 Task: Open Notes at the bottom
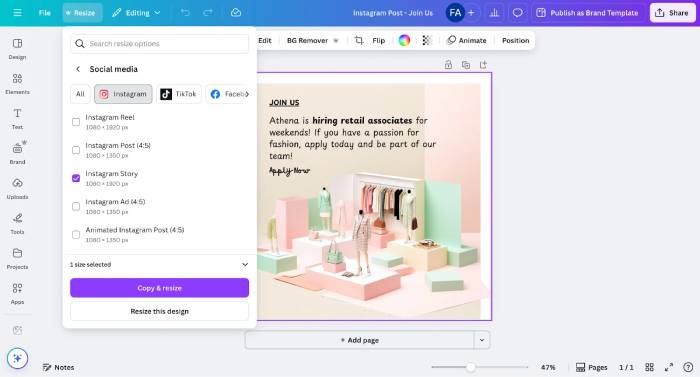pyautogui.click(x=58, y=367)
